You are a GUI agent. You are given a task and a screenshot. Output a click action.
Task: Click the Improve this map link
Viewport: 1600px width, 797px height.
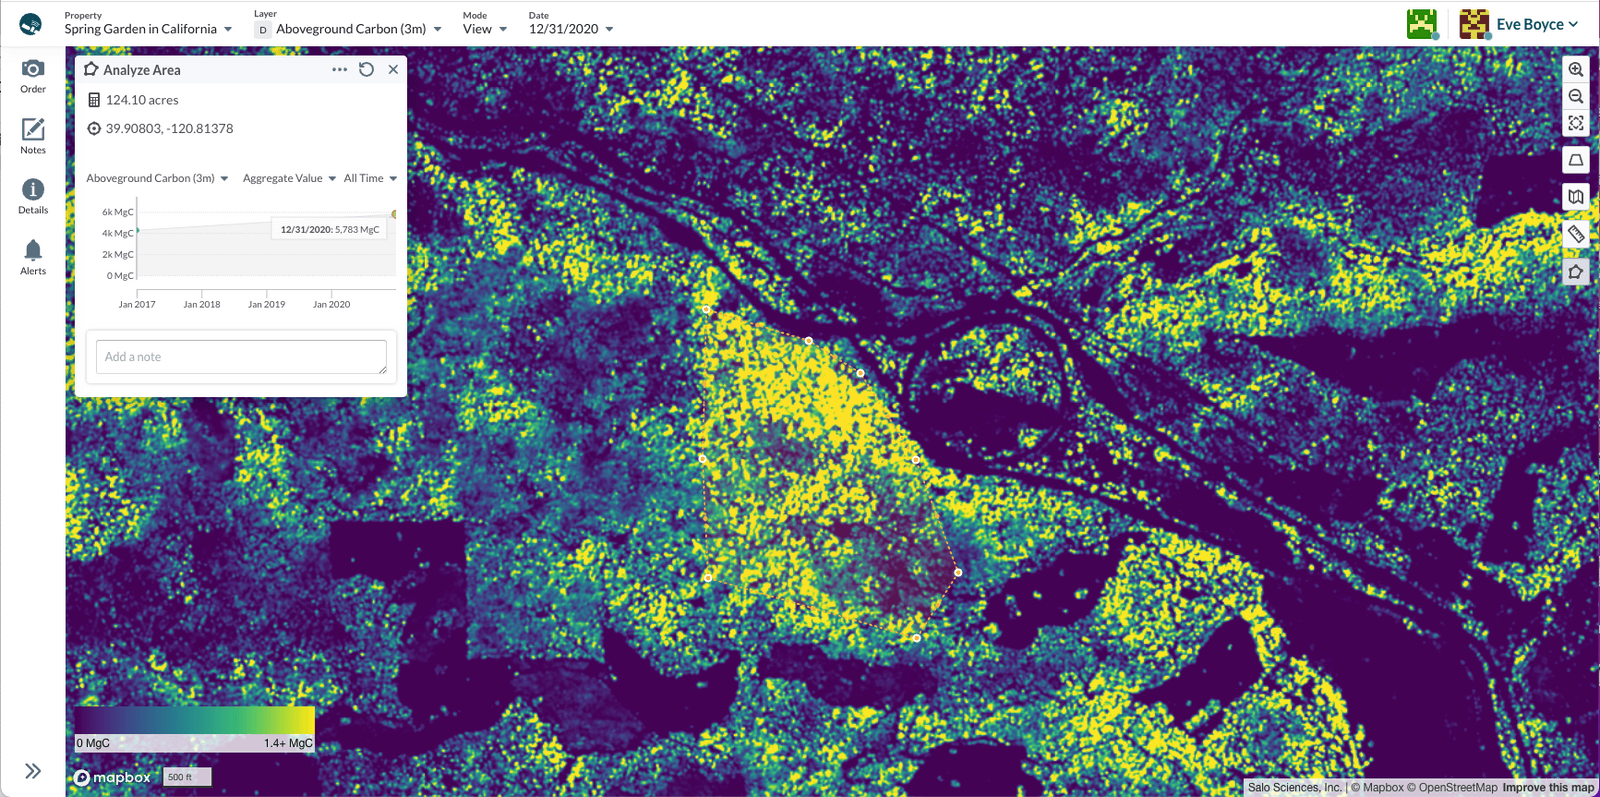tap(1548, 788)
